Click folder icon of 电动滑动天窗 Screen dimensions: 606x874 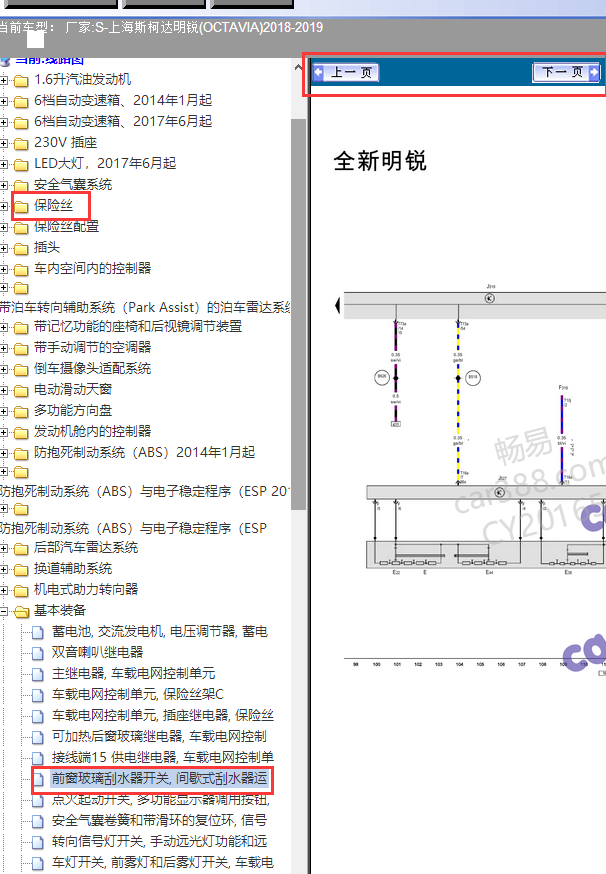click(21, 390)
